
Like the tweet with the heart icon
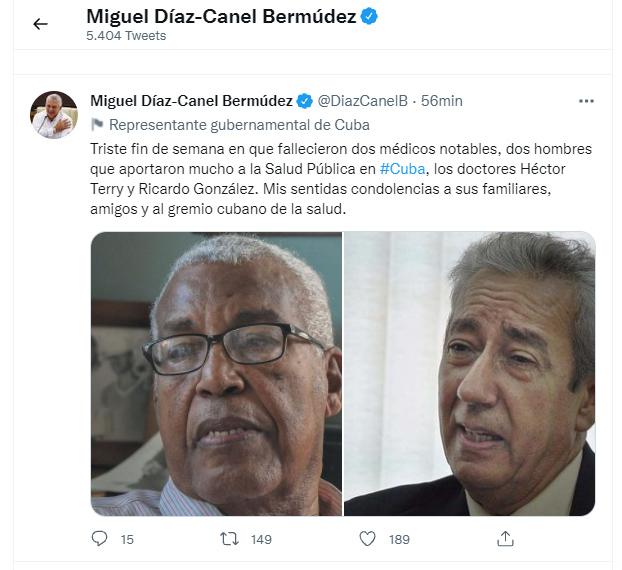[367, 539]
